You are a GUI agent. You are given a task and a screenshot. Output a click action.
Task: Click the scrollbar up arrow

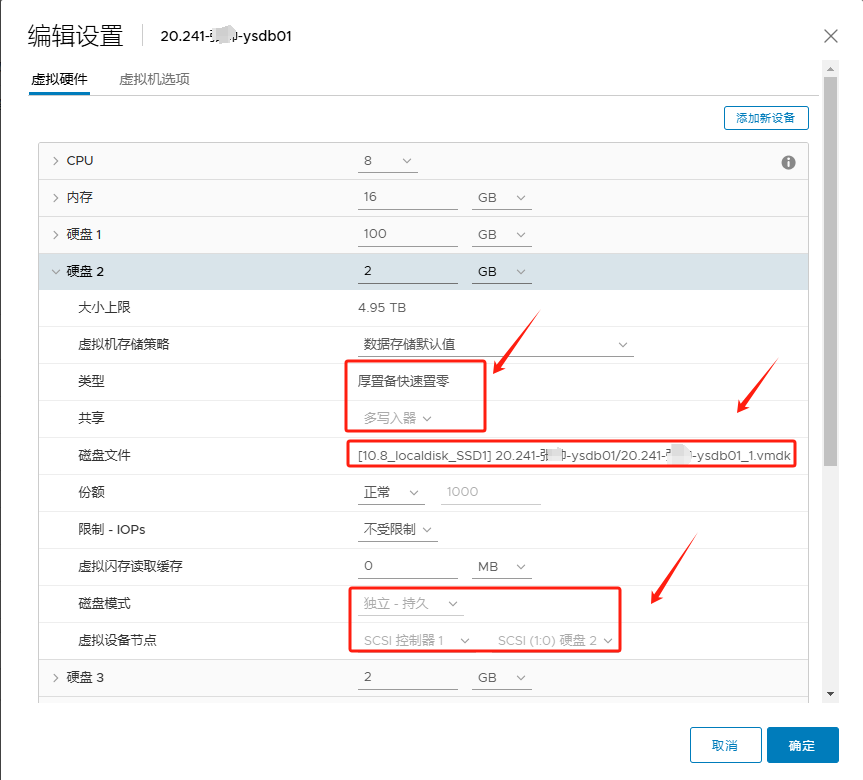[831, 69]
